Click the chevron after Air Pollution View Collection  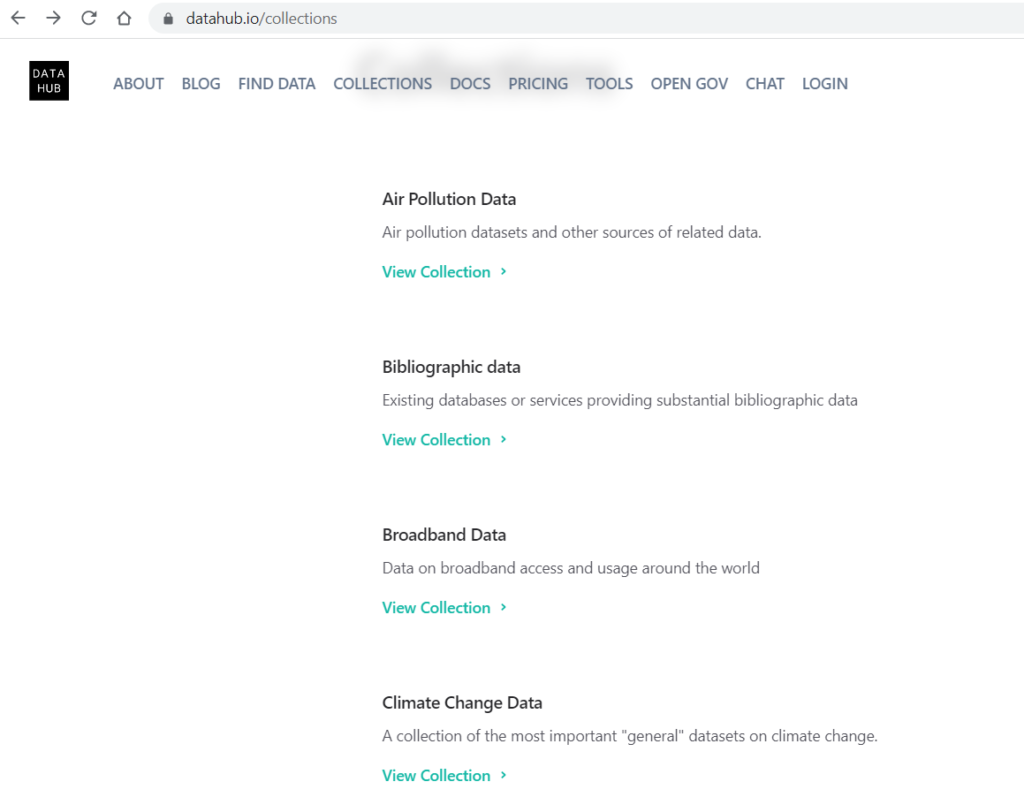click(503, 271)
